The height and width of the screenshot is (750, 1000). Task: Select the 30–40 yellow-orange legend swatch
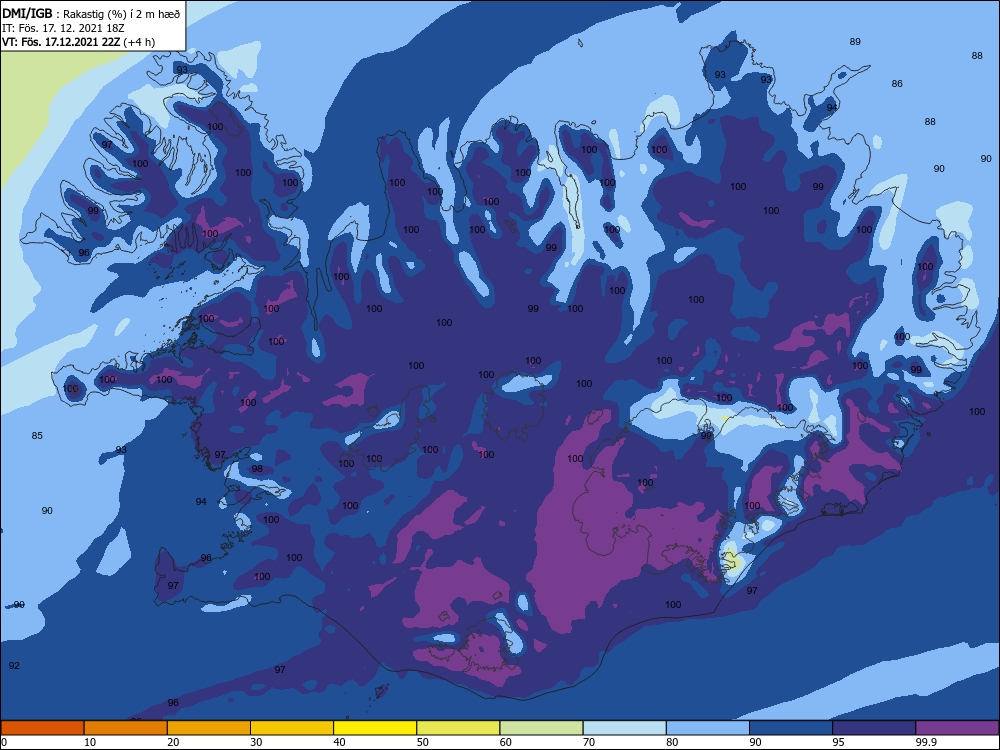point(292,728)
